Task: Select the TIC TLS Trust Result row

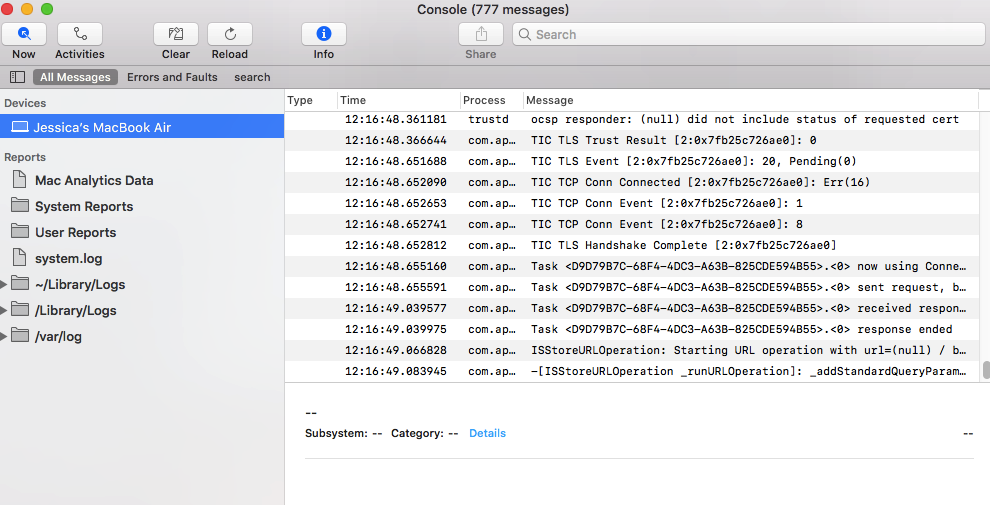Action: [631, 140]
